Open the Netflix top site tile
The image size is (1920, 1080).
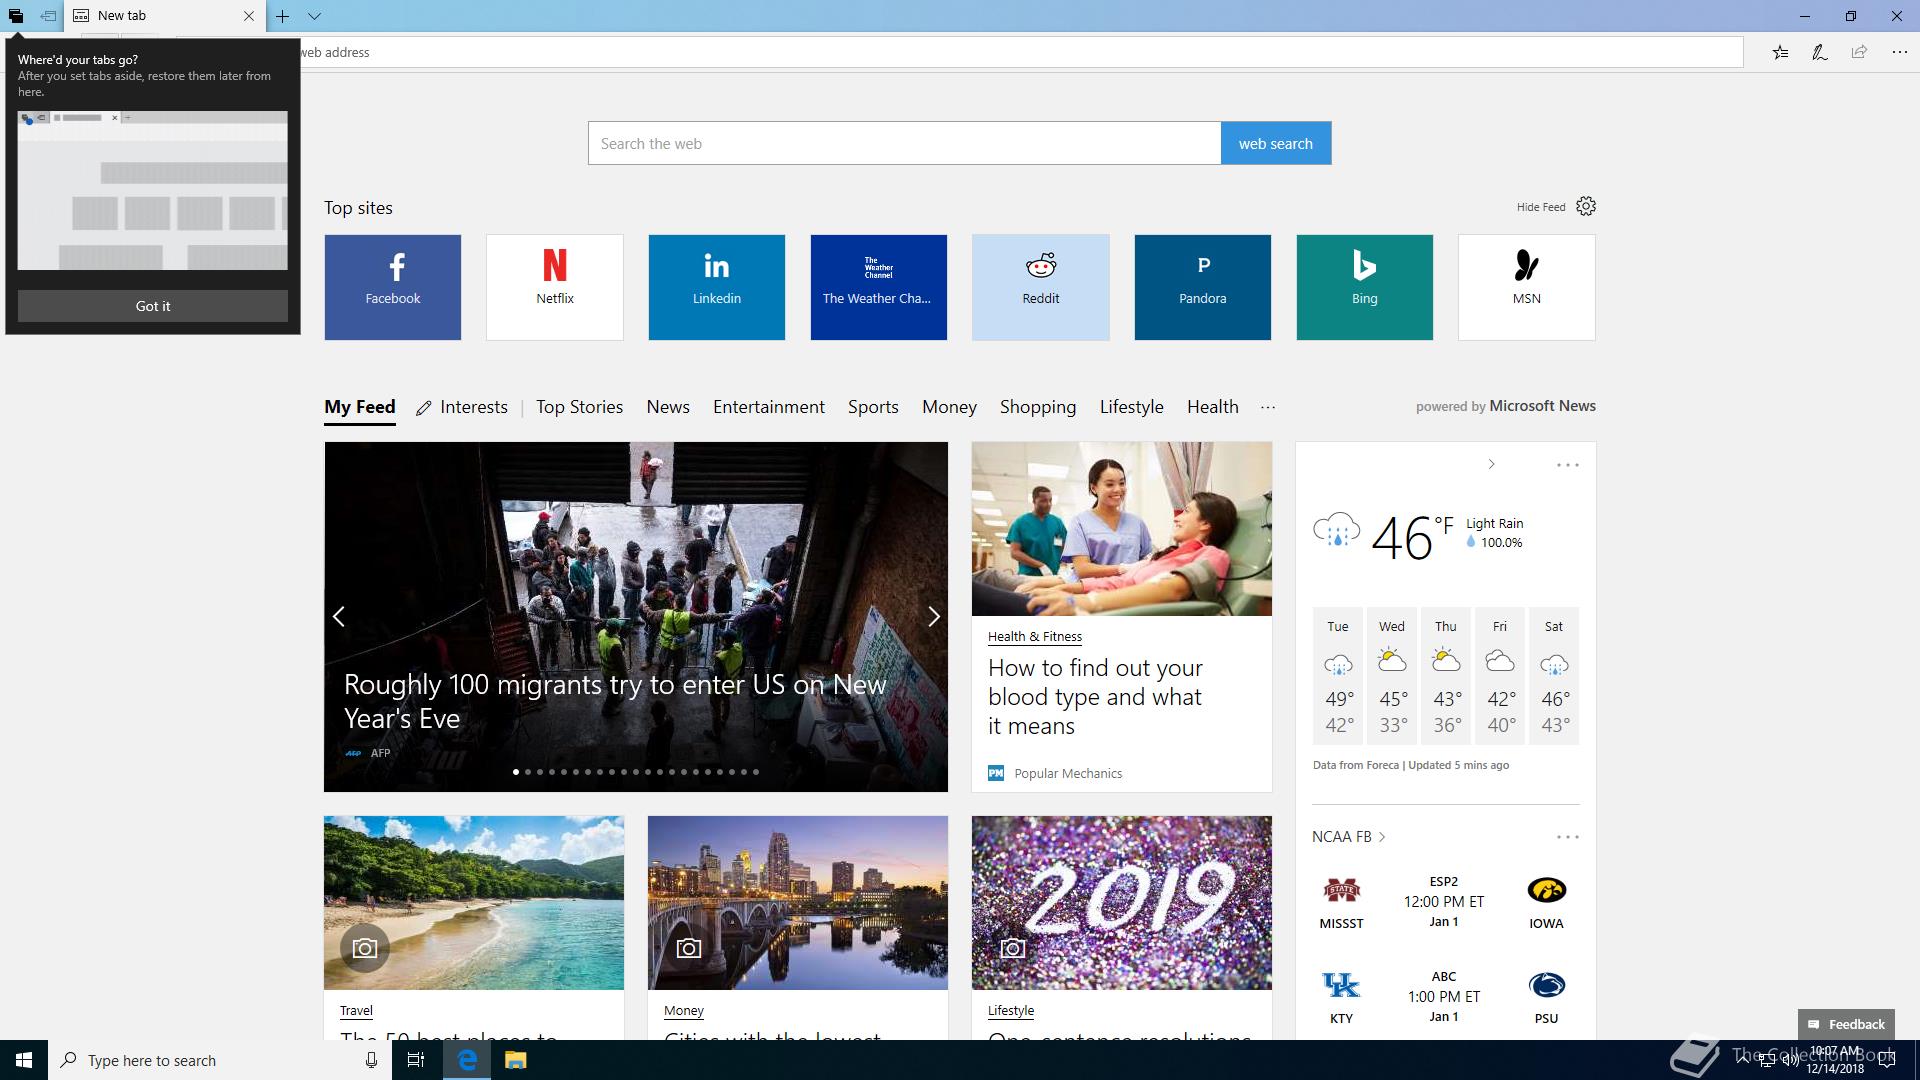coord(555,287)
